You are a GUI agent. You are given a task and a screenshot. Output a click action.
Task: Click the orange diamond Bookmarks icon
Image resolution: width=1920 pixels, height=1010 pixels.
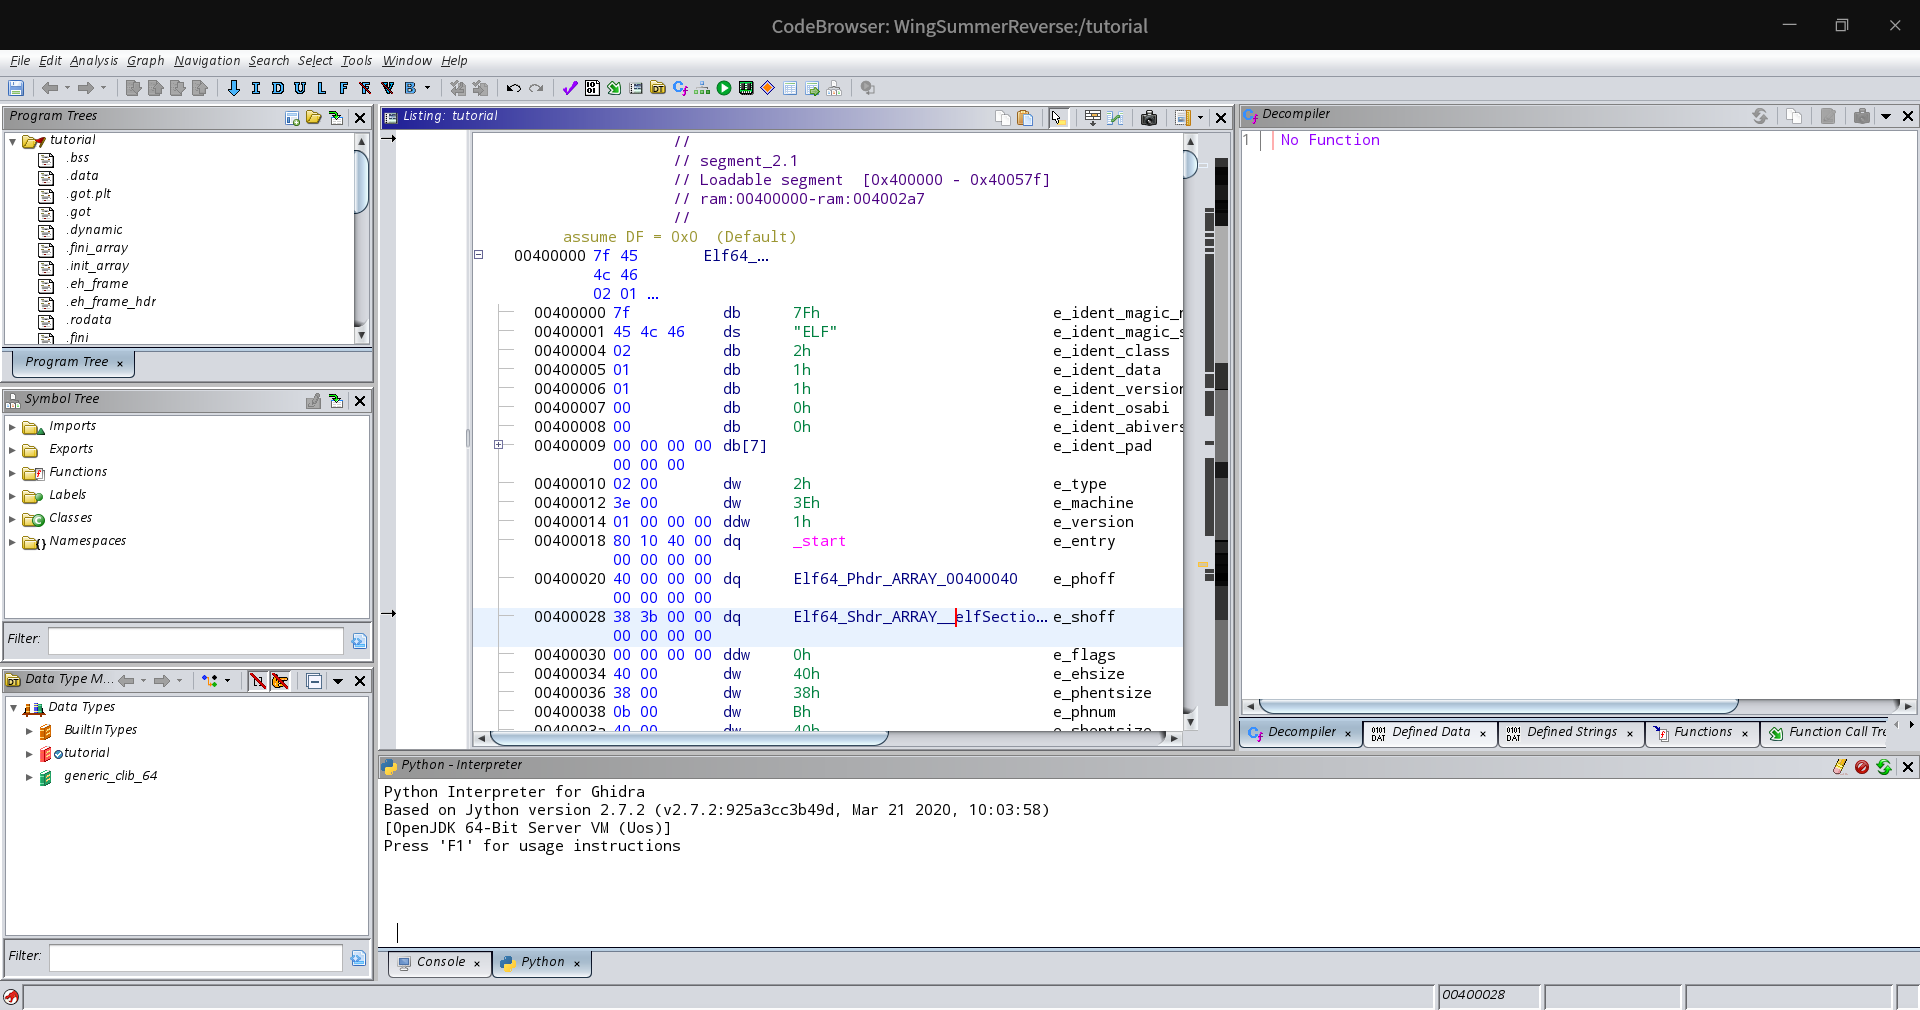pos(768,88)
